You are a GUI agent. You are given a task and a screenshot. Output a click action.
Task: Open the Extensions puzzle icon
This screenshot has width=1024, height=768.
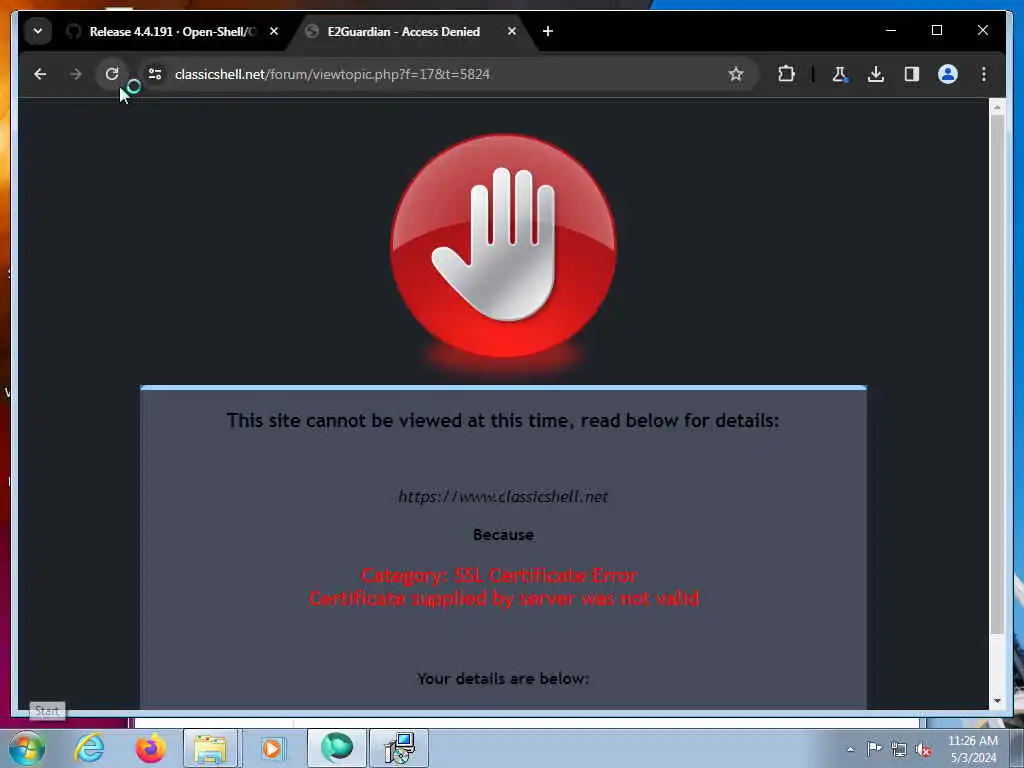(786, 74)
